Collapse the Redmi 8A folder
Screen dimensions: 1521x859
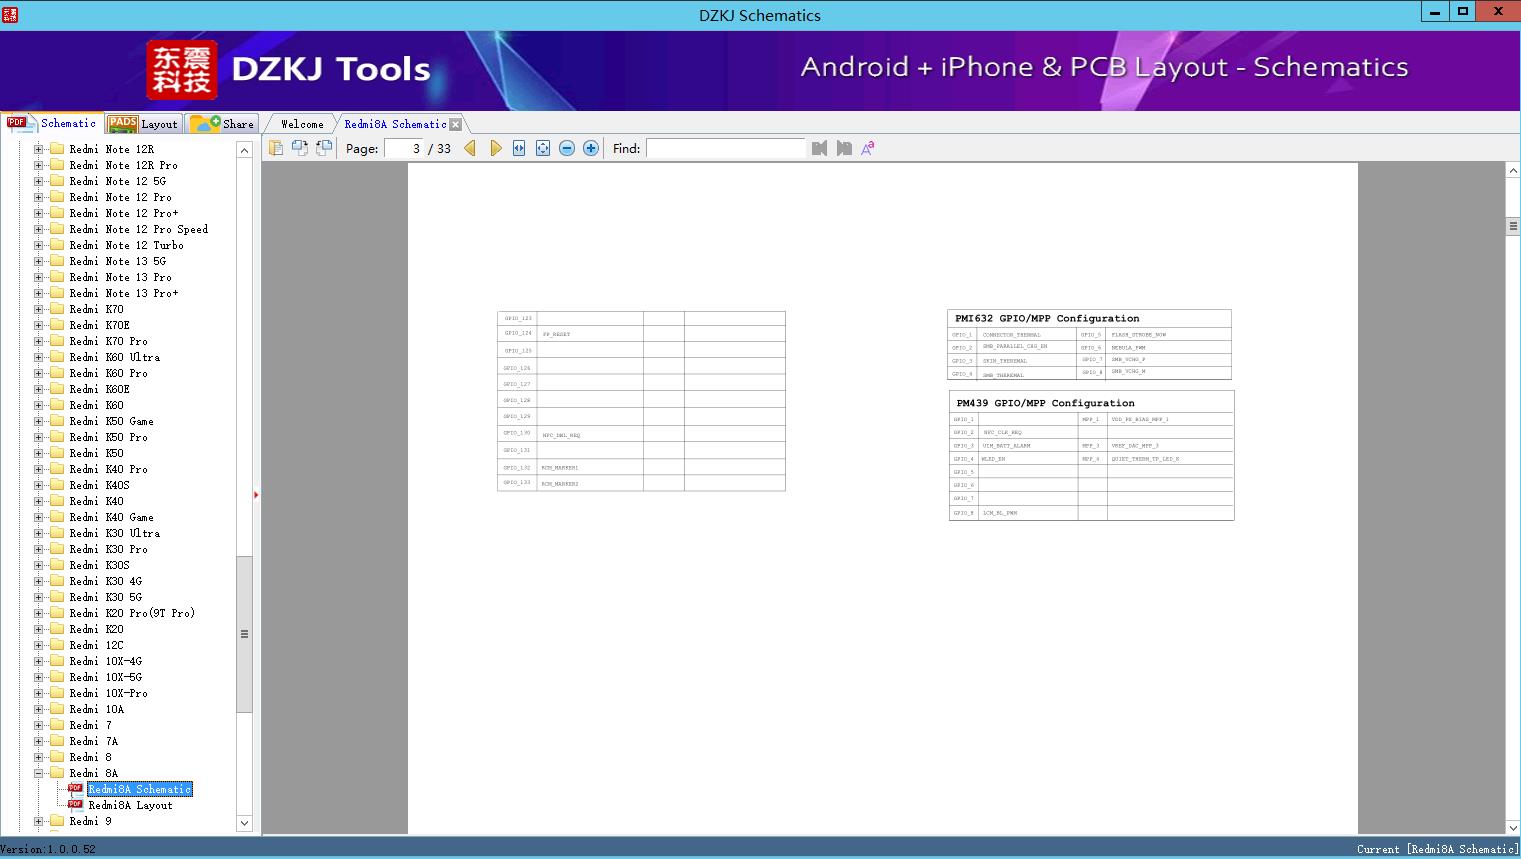pos(39,773)
